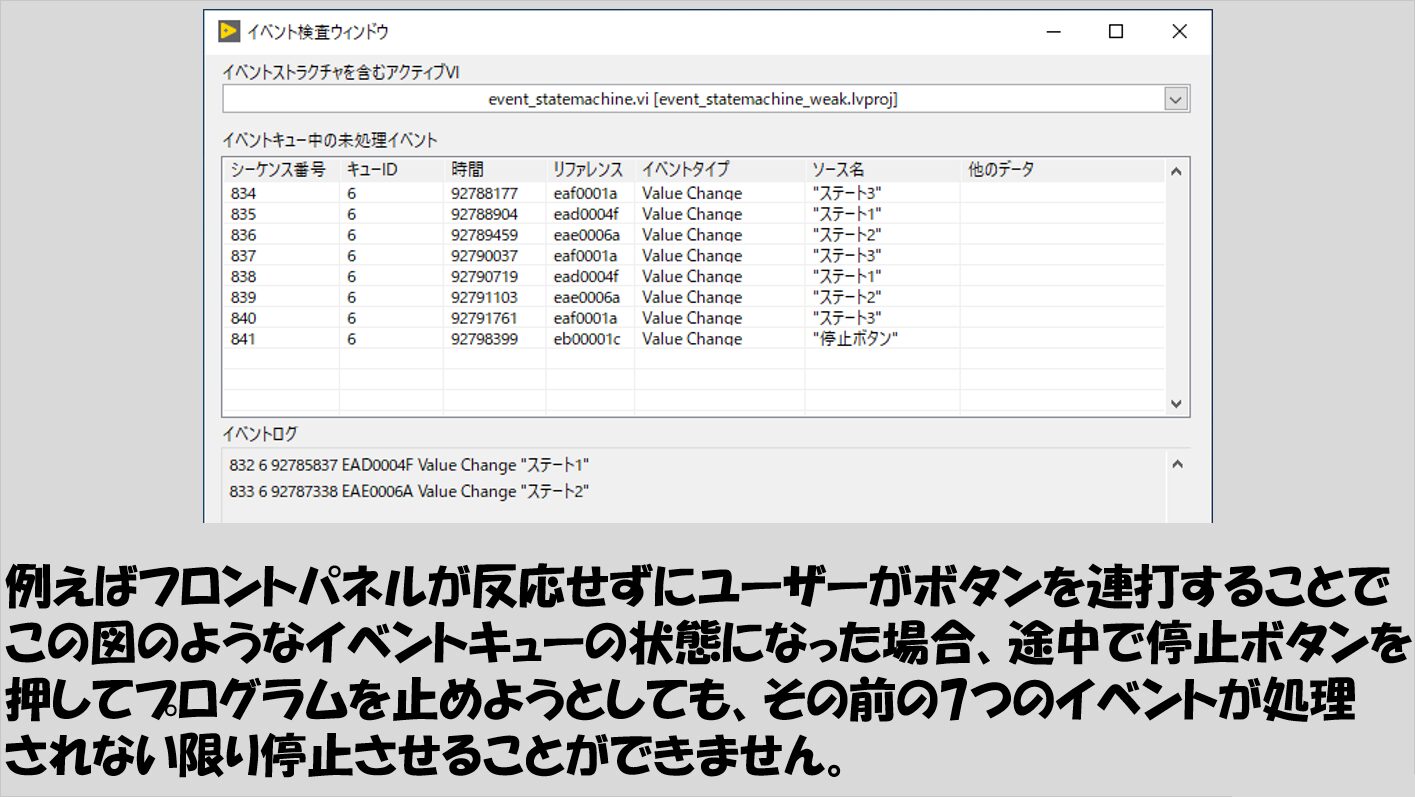The height and width of the screenshot is (797, 1415).
Task: Click the イベントタイプ column header
Action: [x=685, y=169]
